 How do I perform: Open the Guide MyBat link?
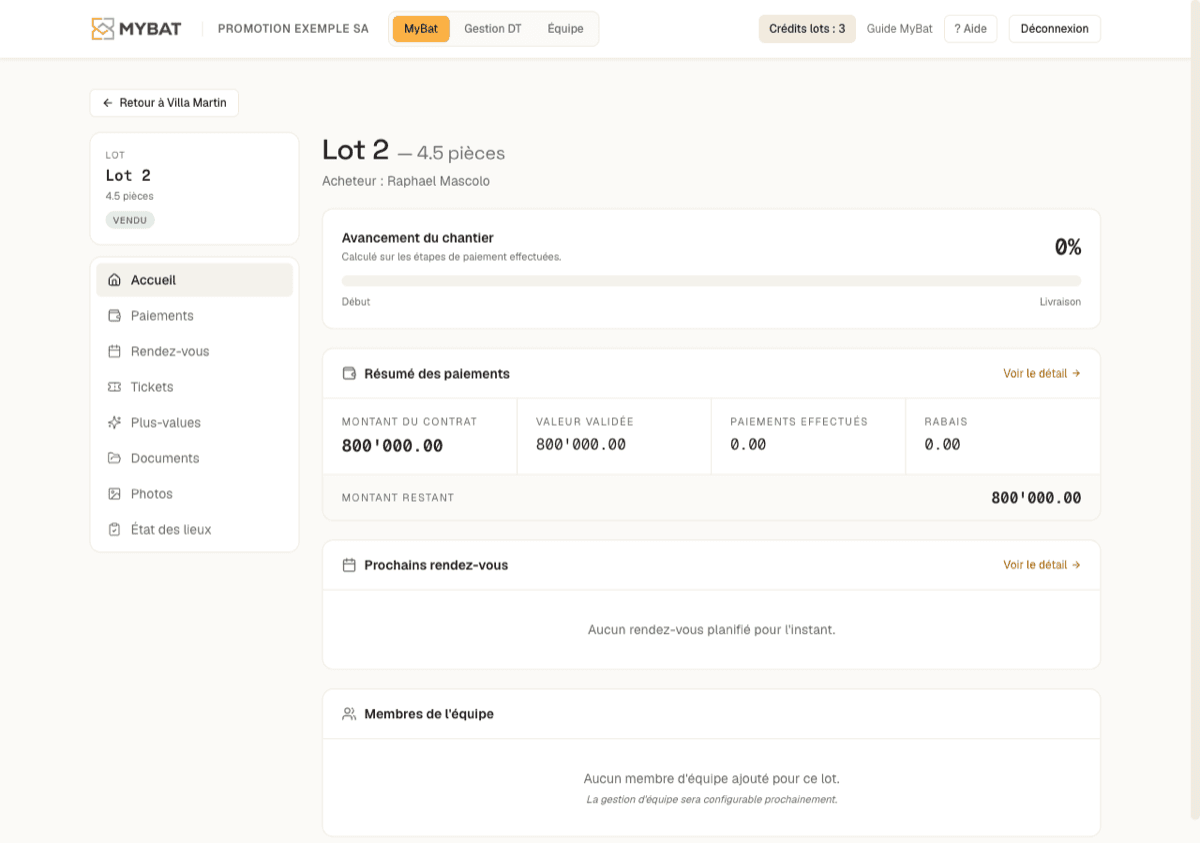click(899, 29)
